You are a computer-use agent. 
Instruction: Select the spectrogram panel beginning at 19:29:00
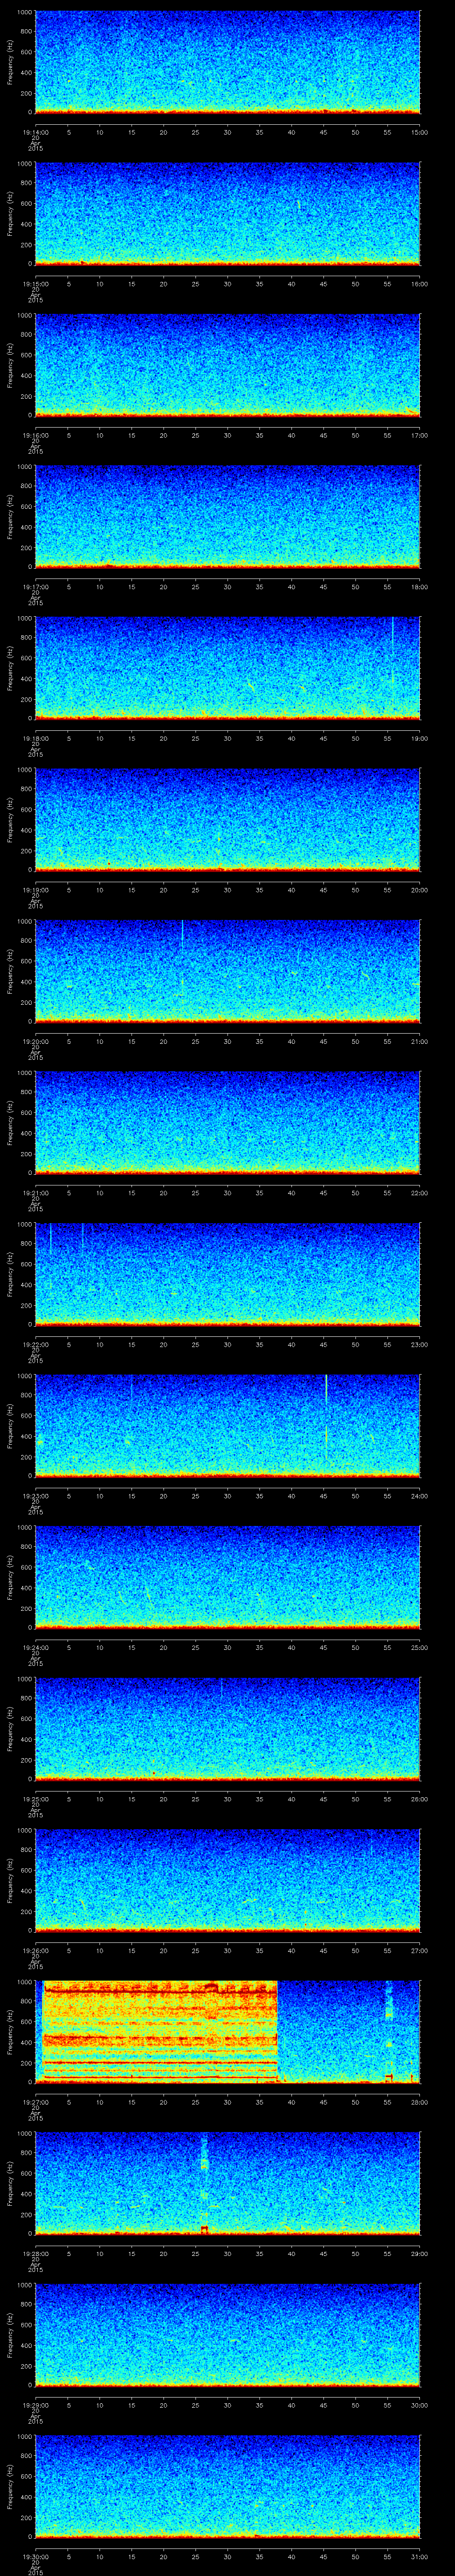pos(227,2334)
